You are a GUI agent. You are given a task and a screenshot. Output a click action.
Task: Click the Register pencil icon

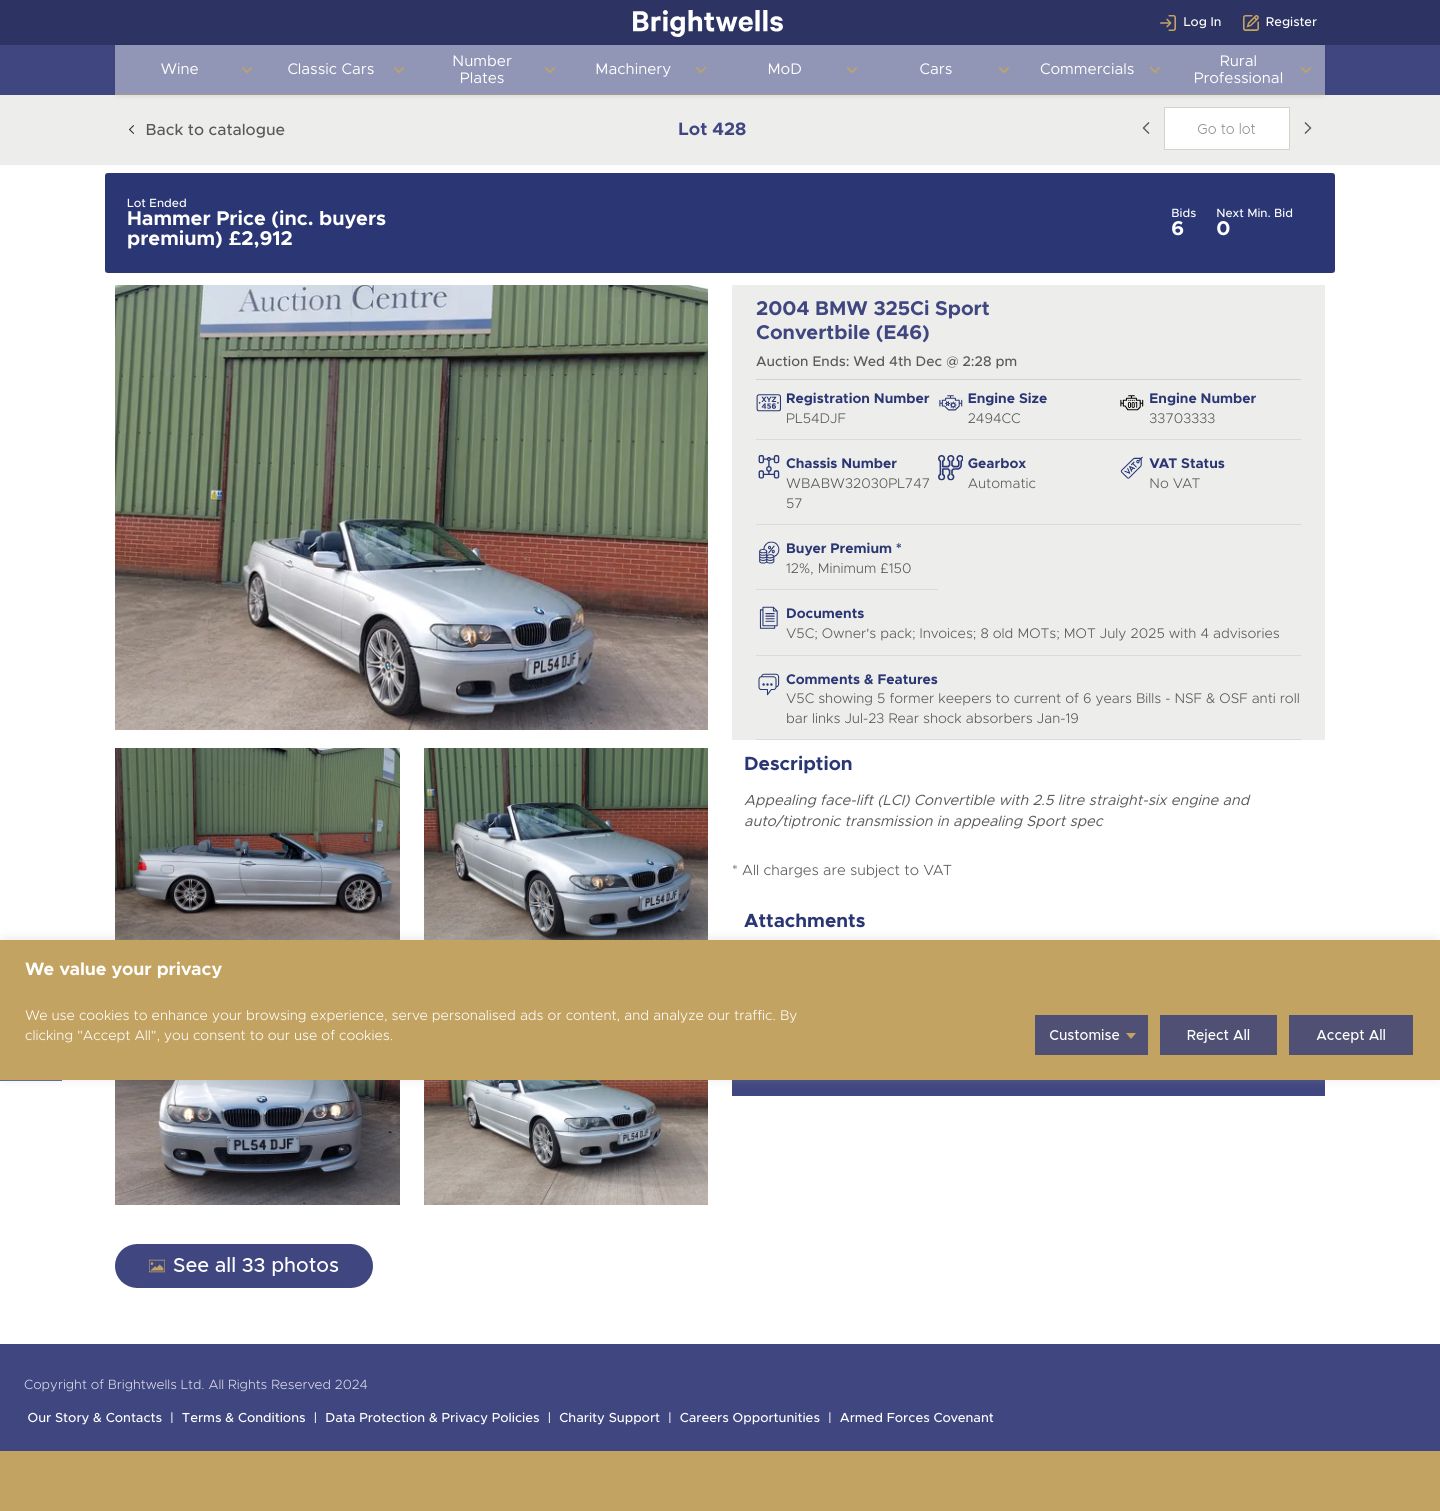click(1251, 22)
